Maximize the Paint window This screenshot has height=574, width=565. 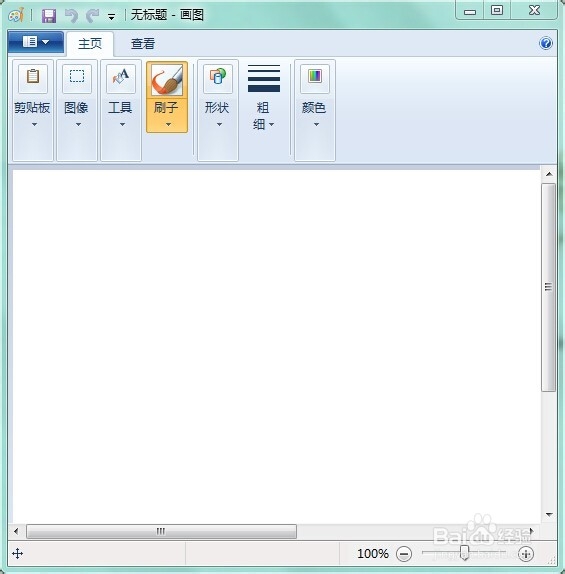coord(497,10)
